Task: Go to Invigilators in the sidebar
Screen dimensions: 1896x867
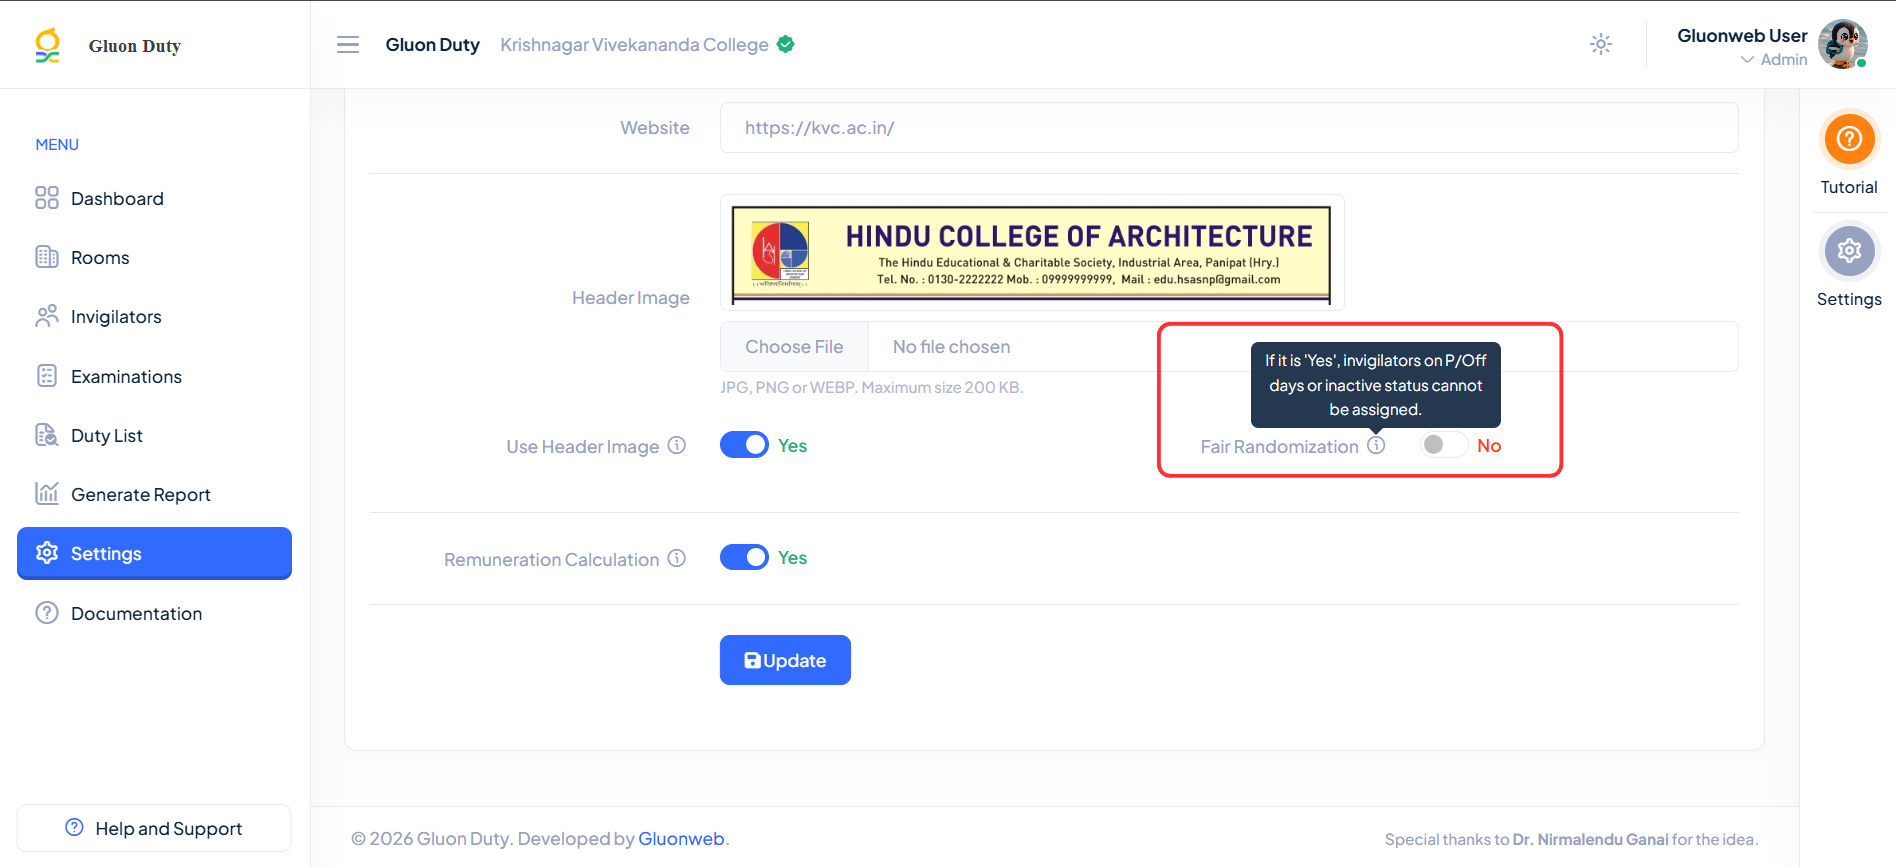Action: pyautogui.click(x=154, y=317)
